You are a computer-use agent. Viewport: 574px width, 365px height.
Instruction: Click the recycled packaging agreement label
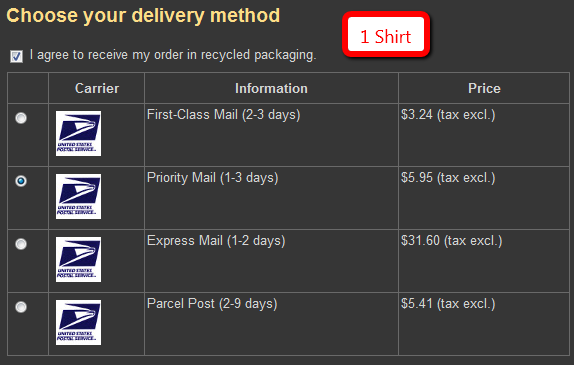(173, 55)
